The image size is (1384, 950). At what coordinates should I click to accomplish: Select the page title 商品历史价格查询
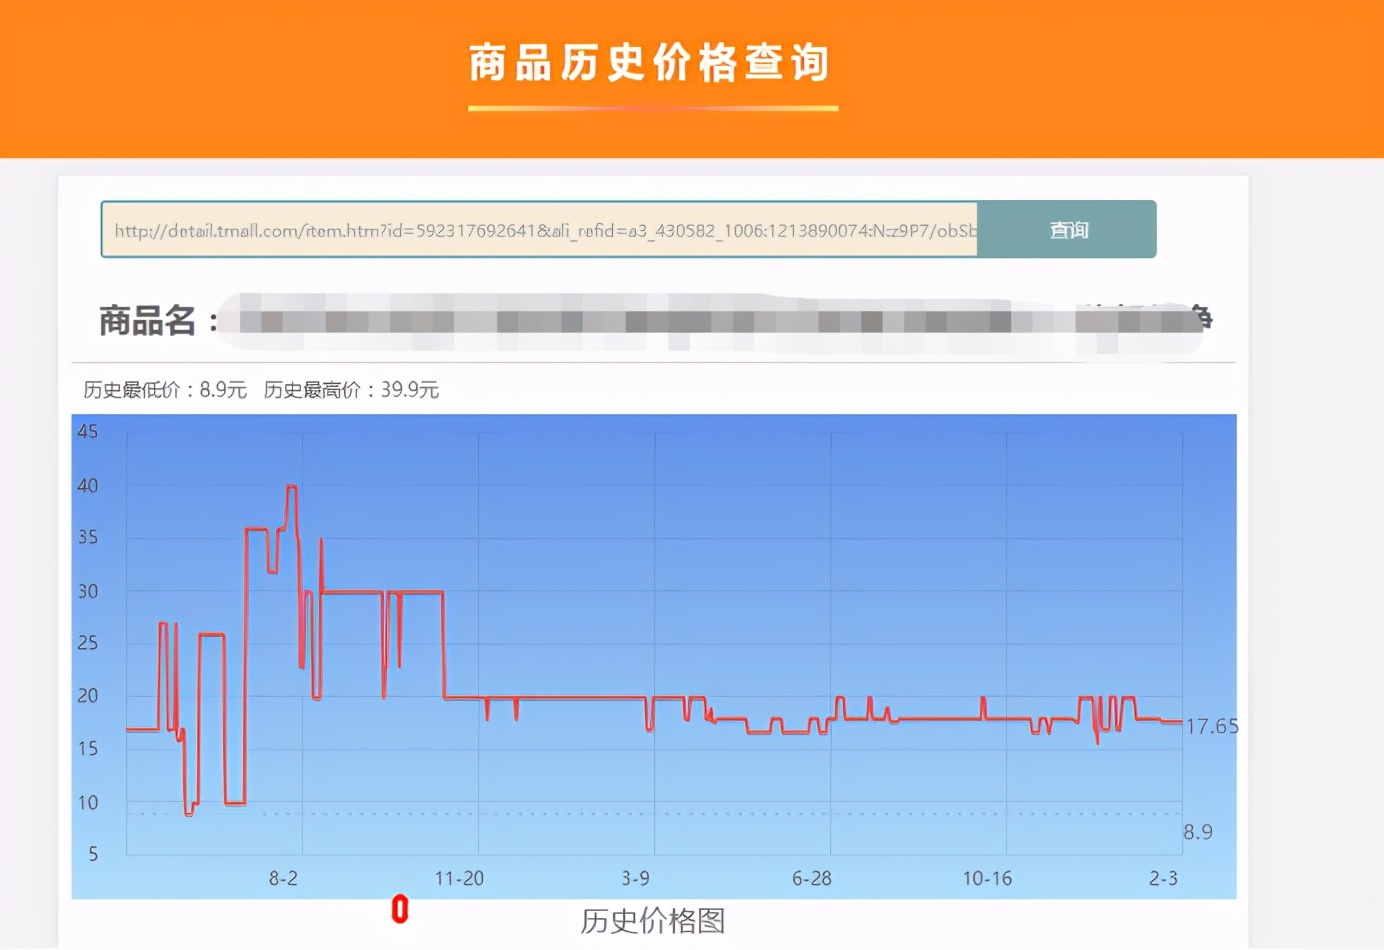(649, 63)
